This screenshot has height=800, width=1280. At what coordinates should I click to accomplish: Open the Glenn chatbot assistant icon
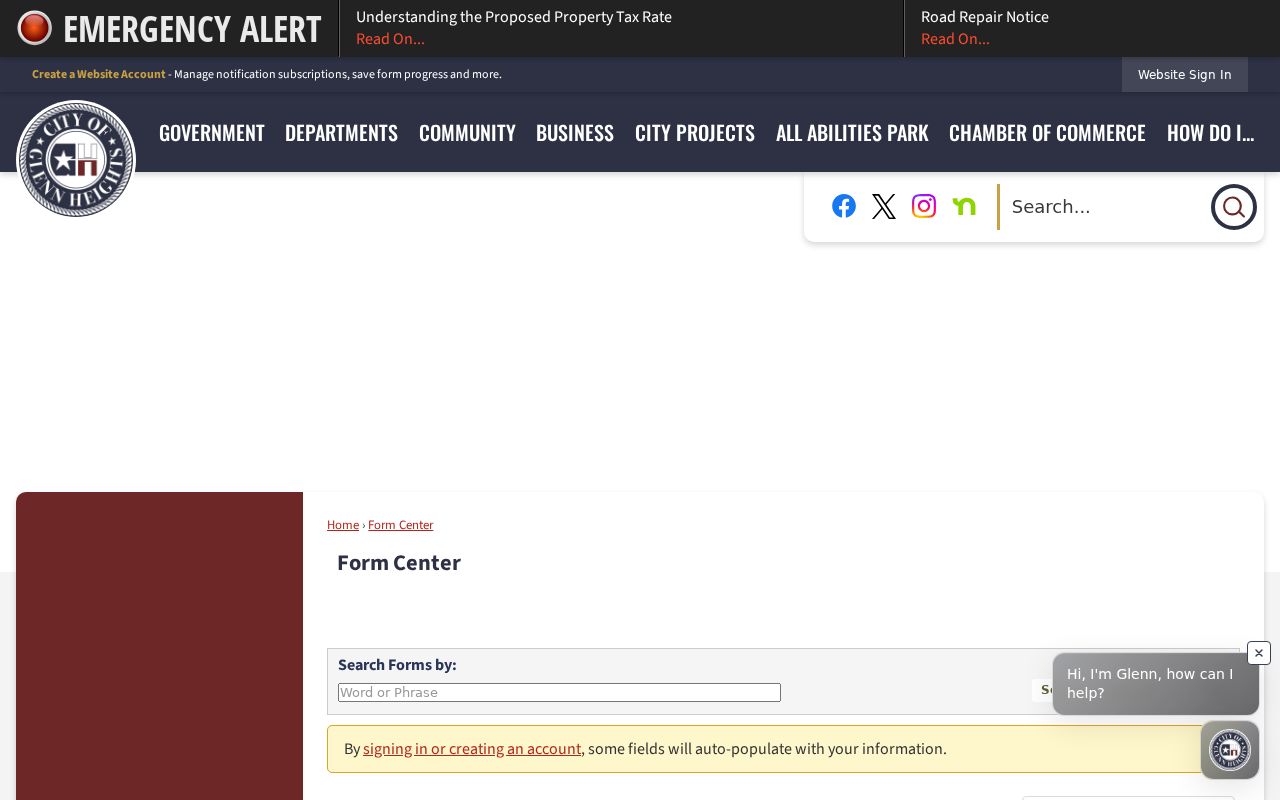click(1230, 750)
